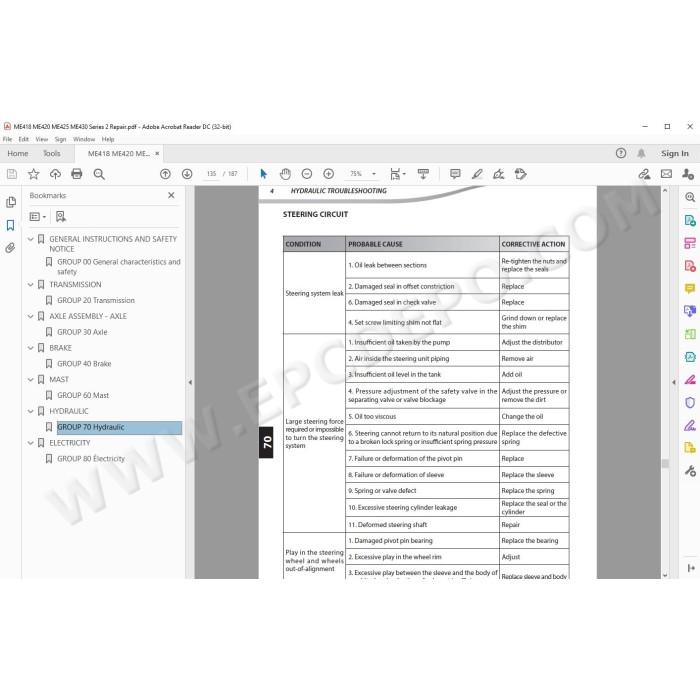Click the Save file icon
Image resolution: width=700 pixels, height=700 pixels.
(12, 174)
